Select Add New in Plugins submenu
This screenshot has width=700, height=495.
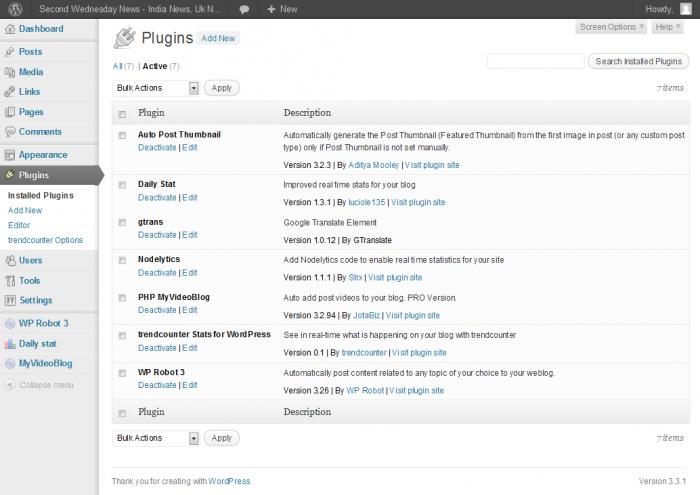point(25,210)
